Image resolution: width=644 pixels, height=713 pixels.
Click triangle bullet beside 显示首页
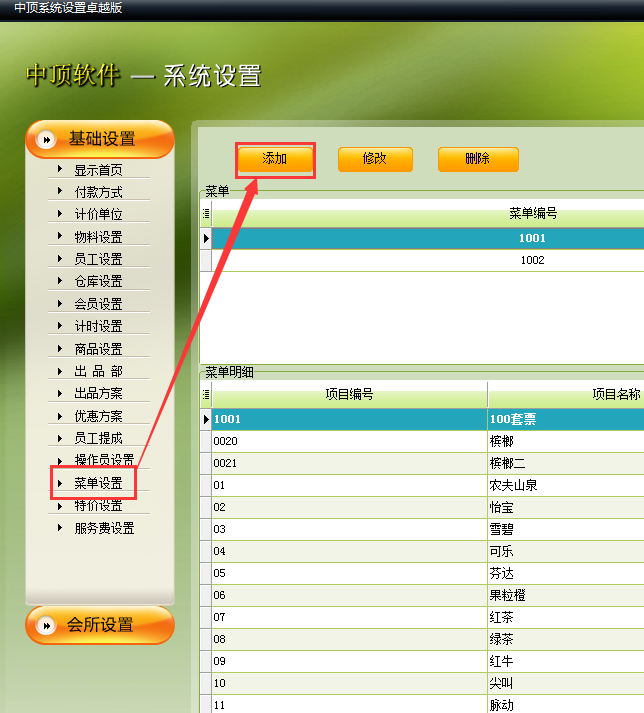pos(60,169)
